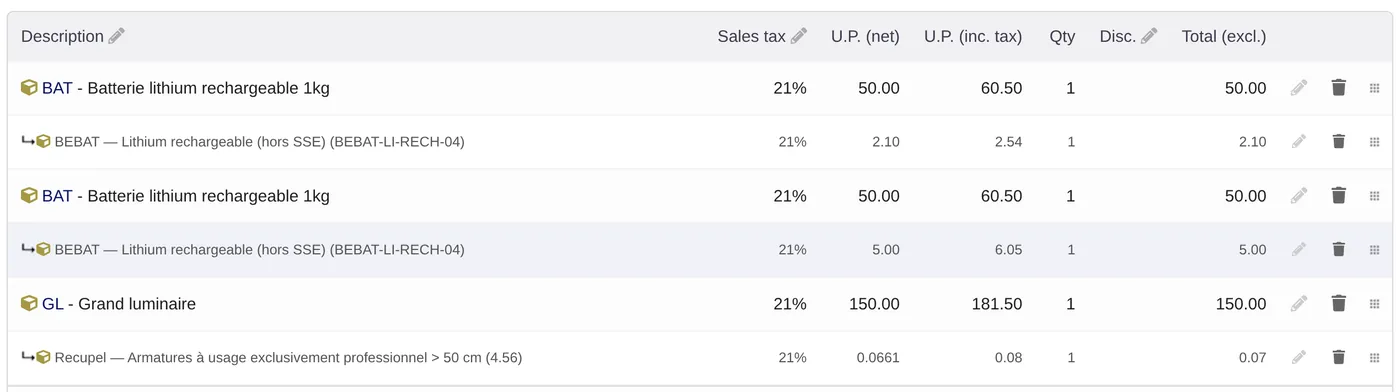Click the Recupel Armatures description text
Viewport: 1400px width, 392px height.
(x=288, y=358)
